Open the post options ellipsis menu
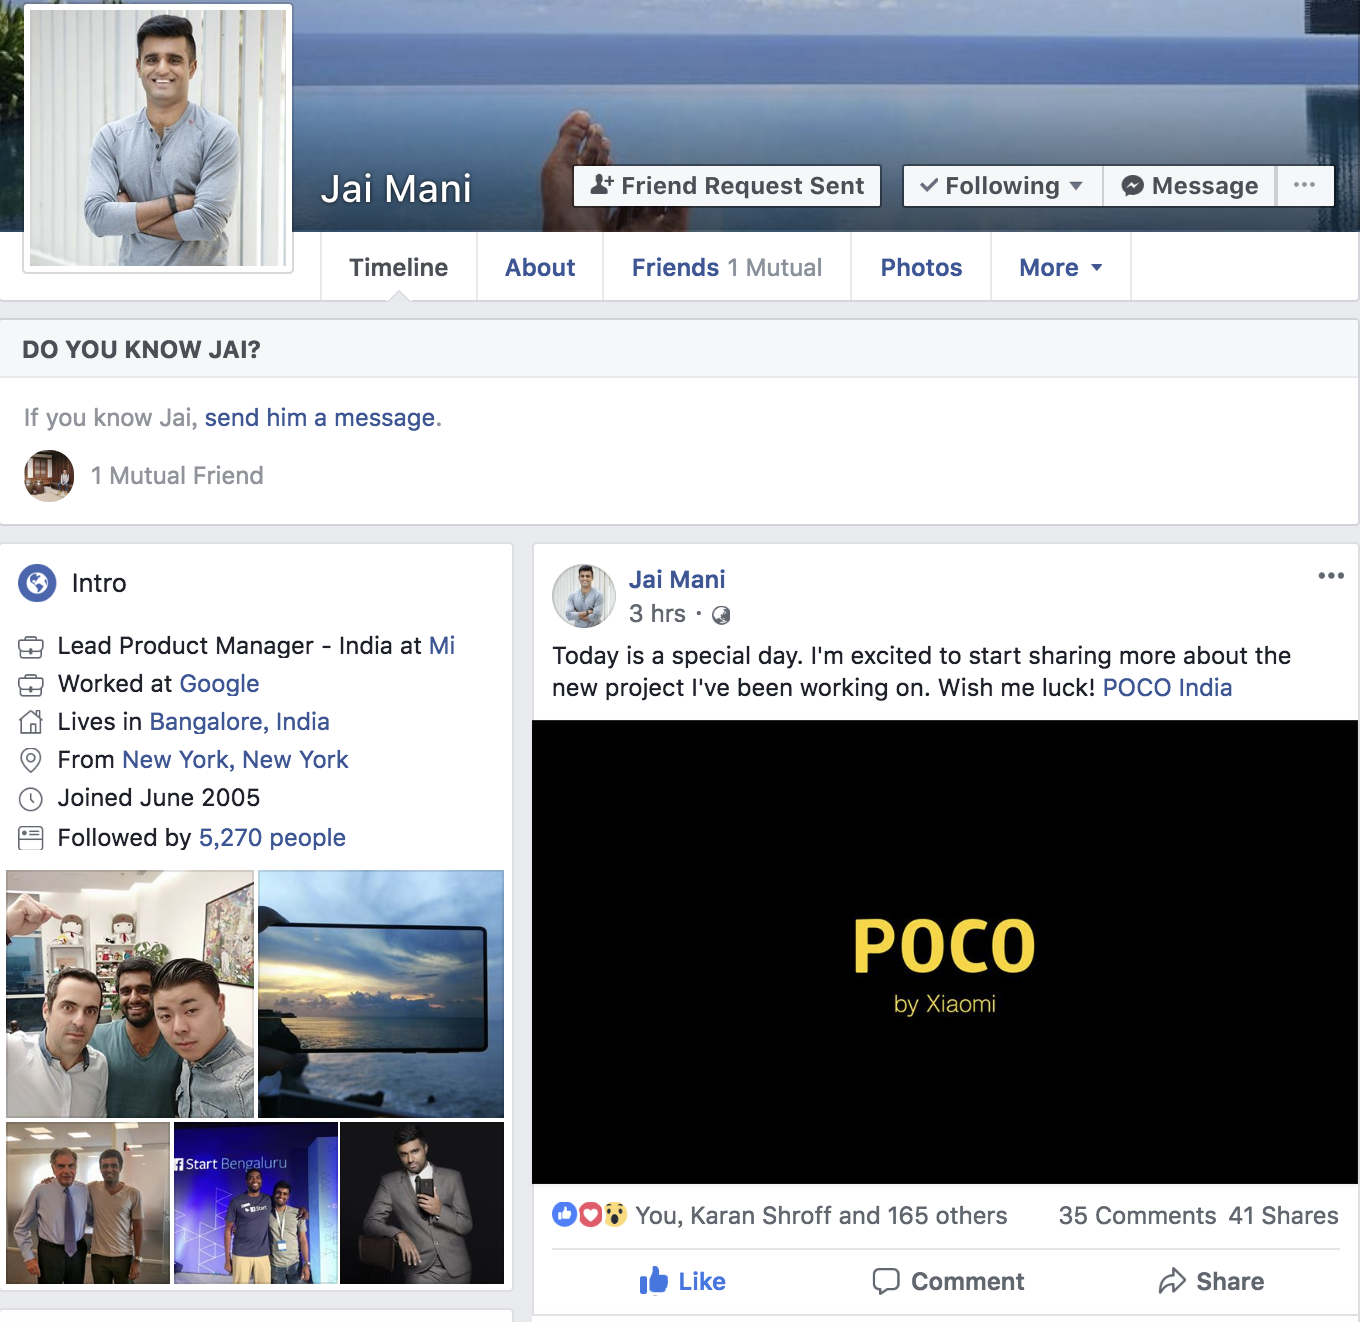 point(1331,575)
